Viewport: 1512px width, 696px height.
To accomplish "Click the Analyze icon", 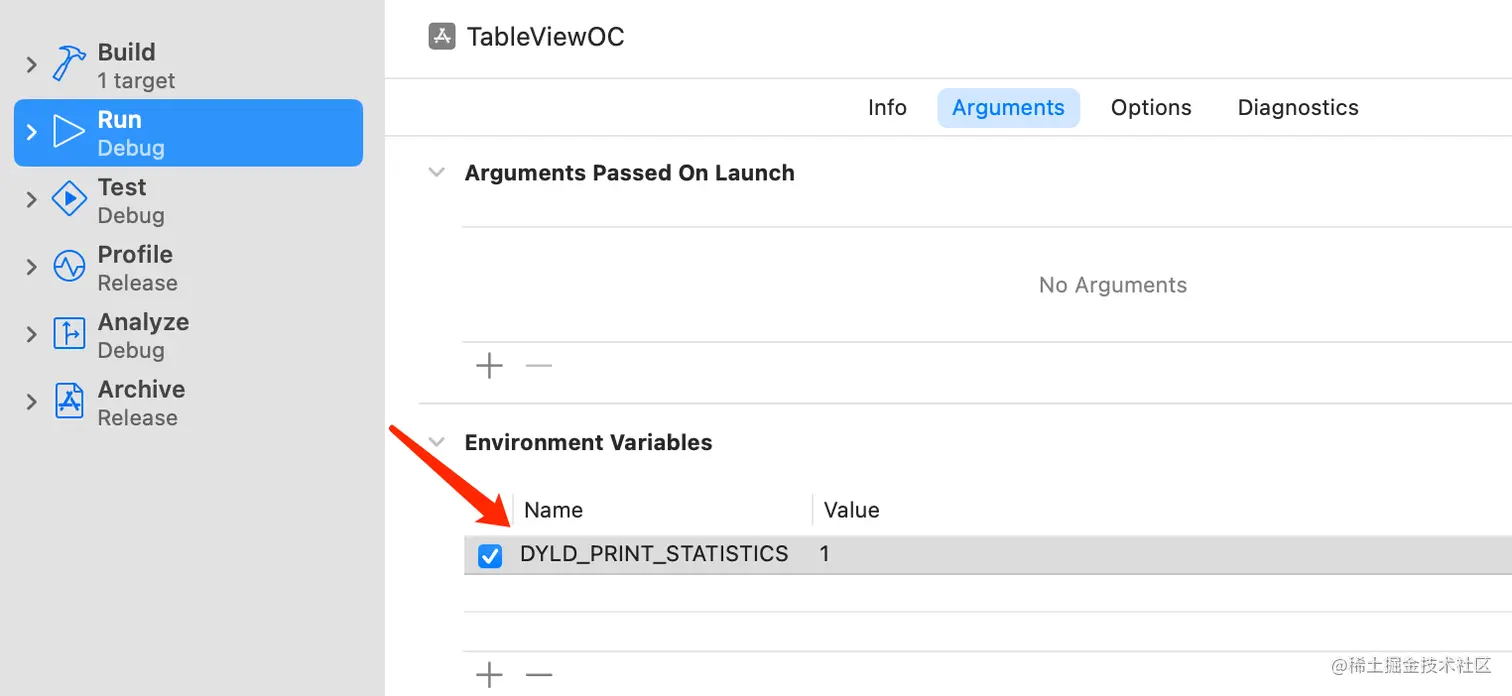I will point(69,334).
